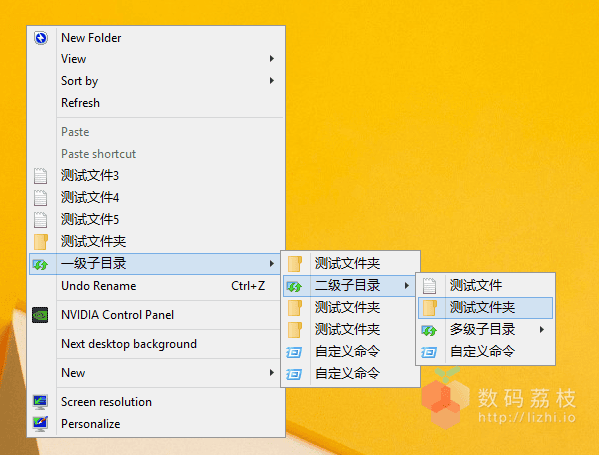Choose New Folder from the context menu
This screenshot has height=455, width=599.
coord(157,38)
